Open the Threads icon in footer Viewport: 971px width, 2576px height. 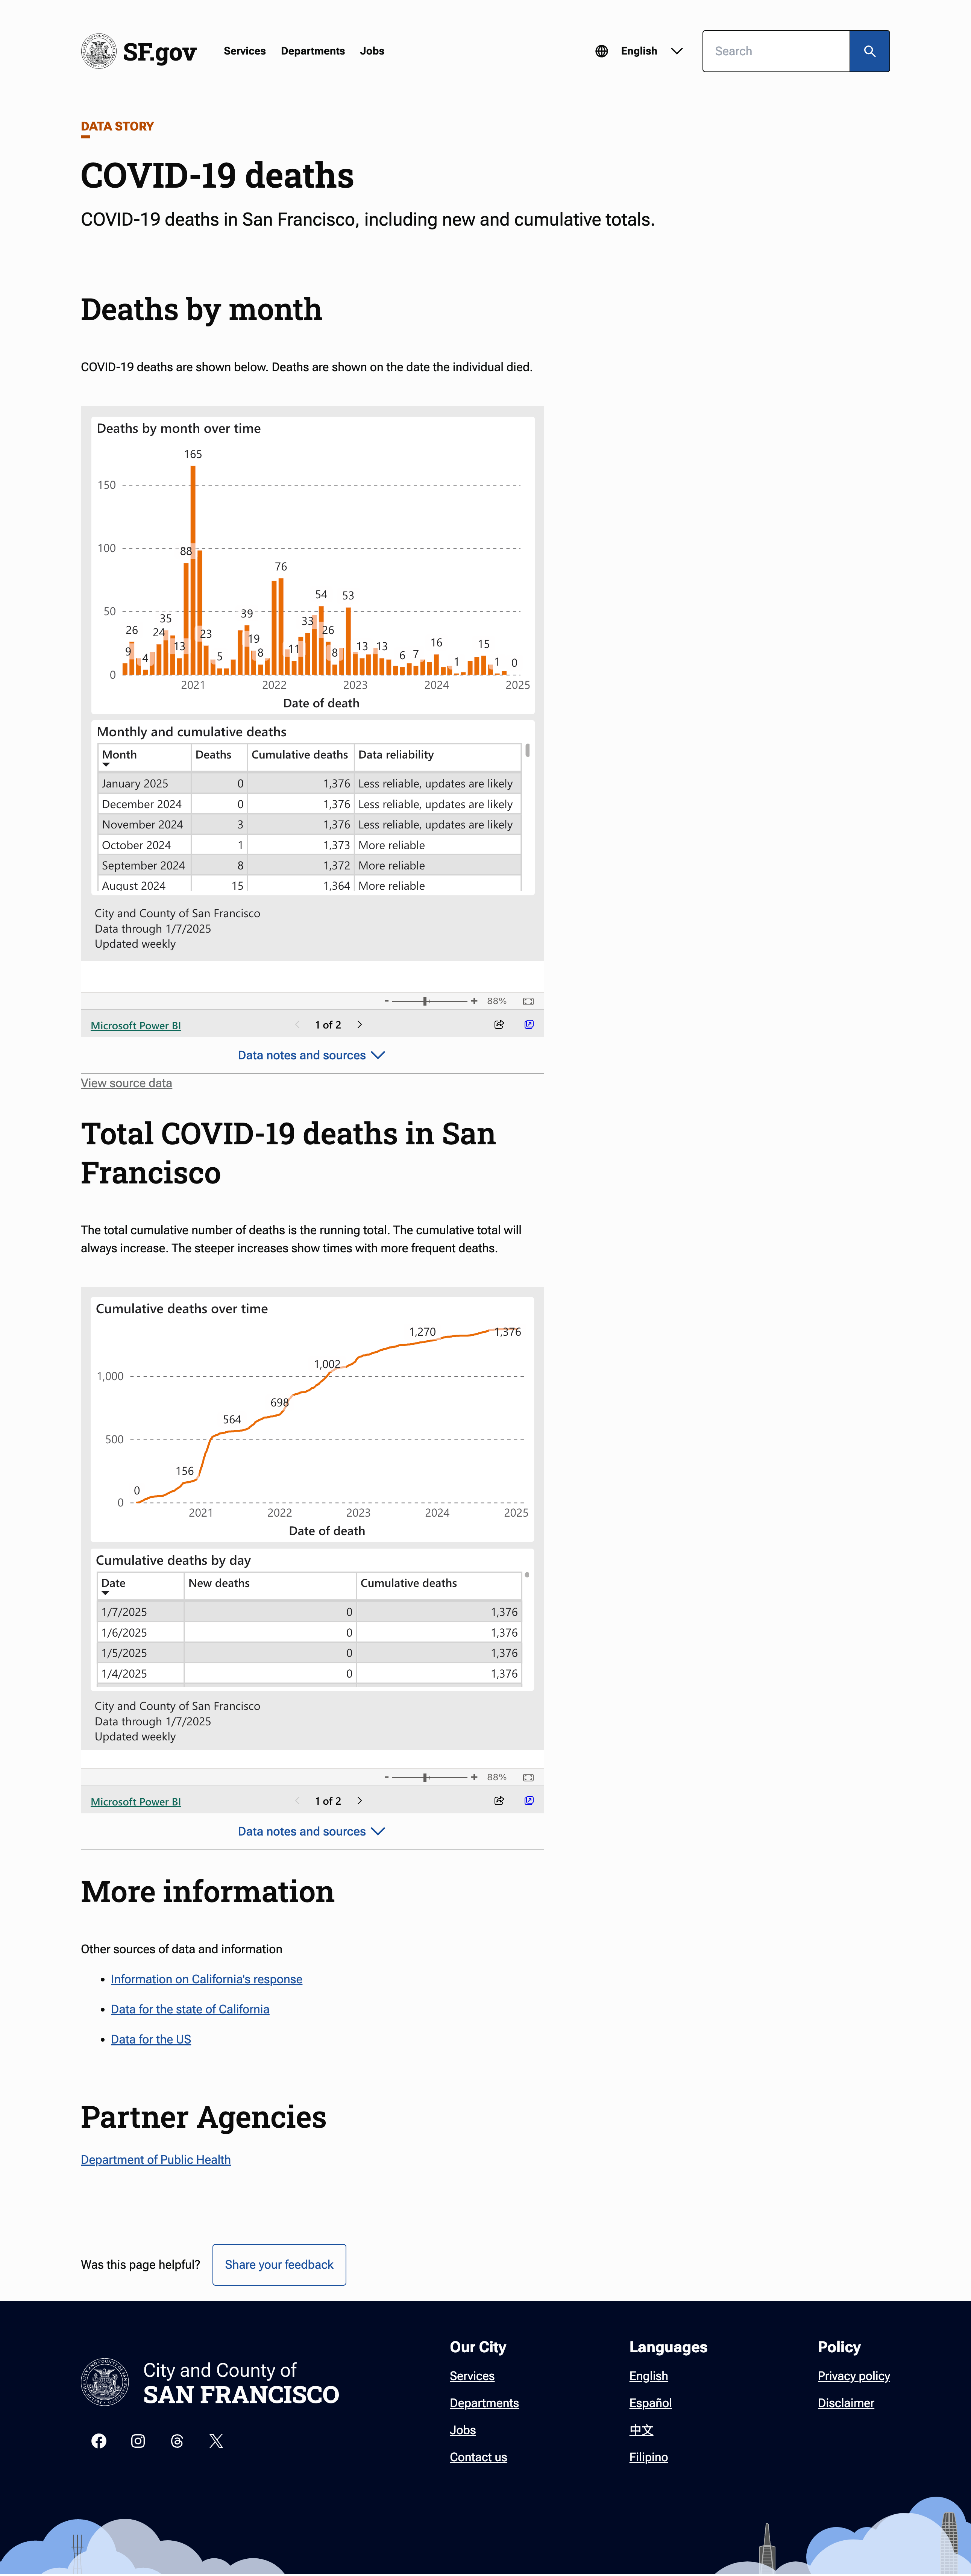tap(177, 2441)
